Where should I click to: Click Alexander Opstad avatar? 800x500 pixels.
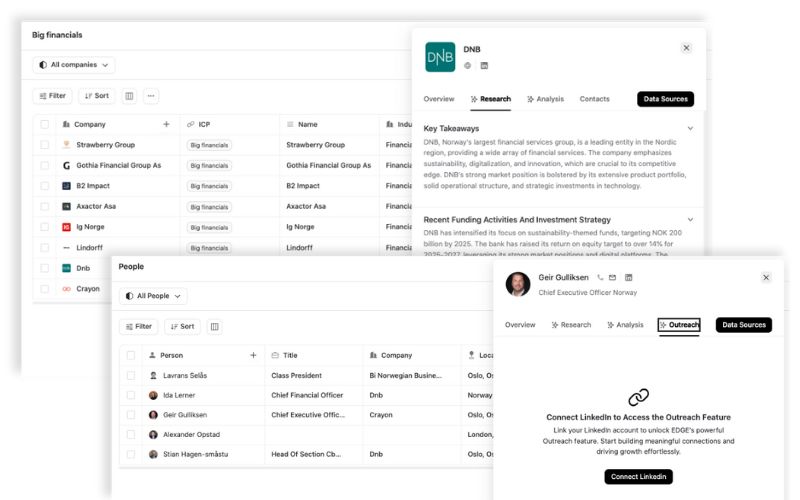click(x=153, y=435)
